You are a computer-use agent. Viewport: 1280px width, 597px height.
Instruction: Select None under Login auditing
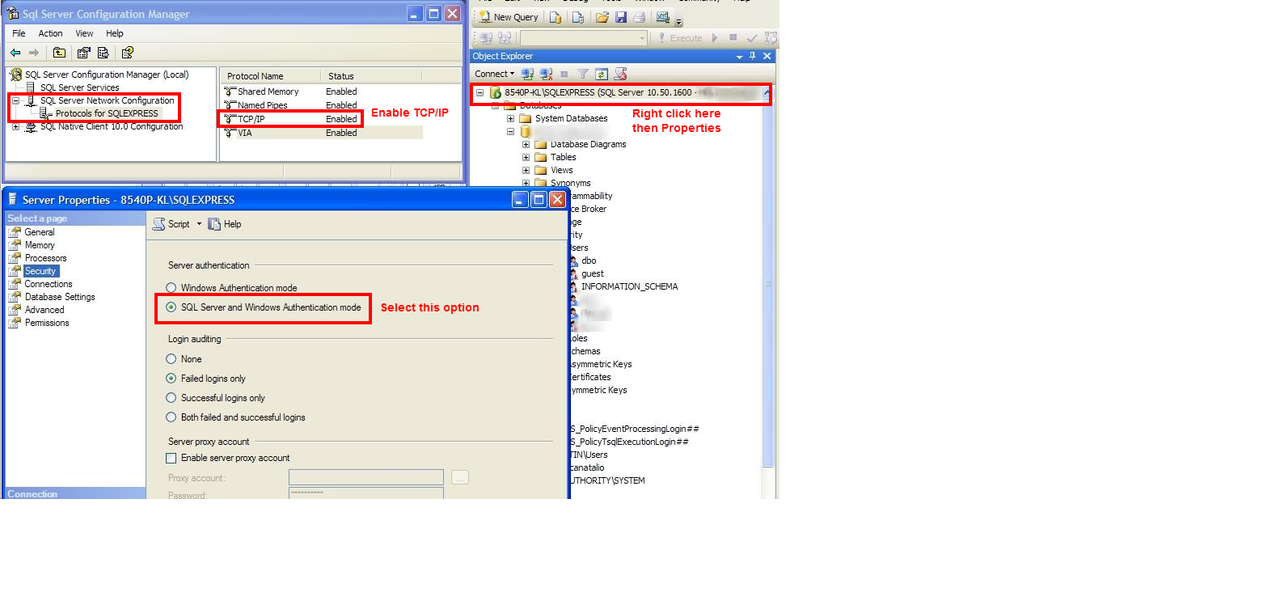(171, 359)
